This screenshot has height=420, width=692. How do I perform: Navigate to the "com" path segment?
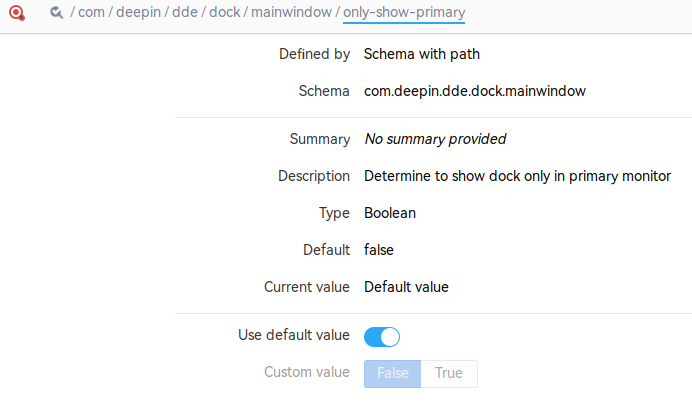[x=92, y=13]
